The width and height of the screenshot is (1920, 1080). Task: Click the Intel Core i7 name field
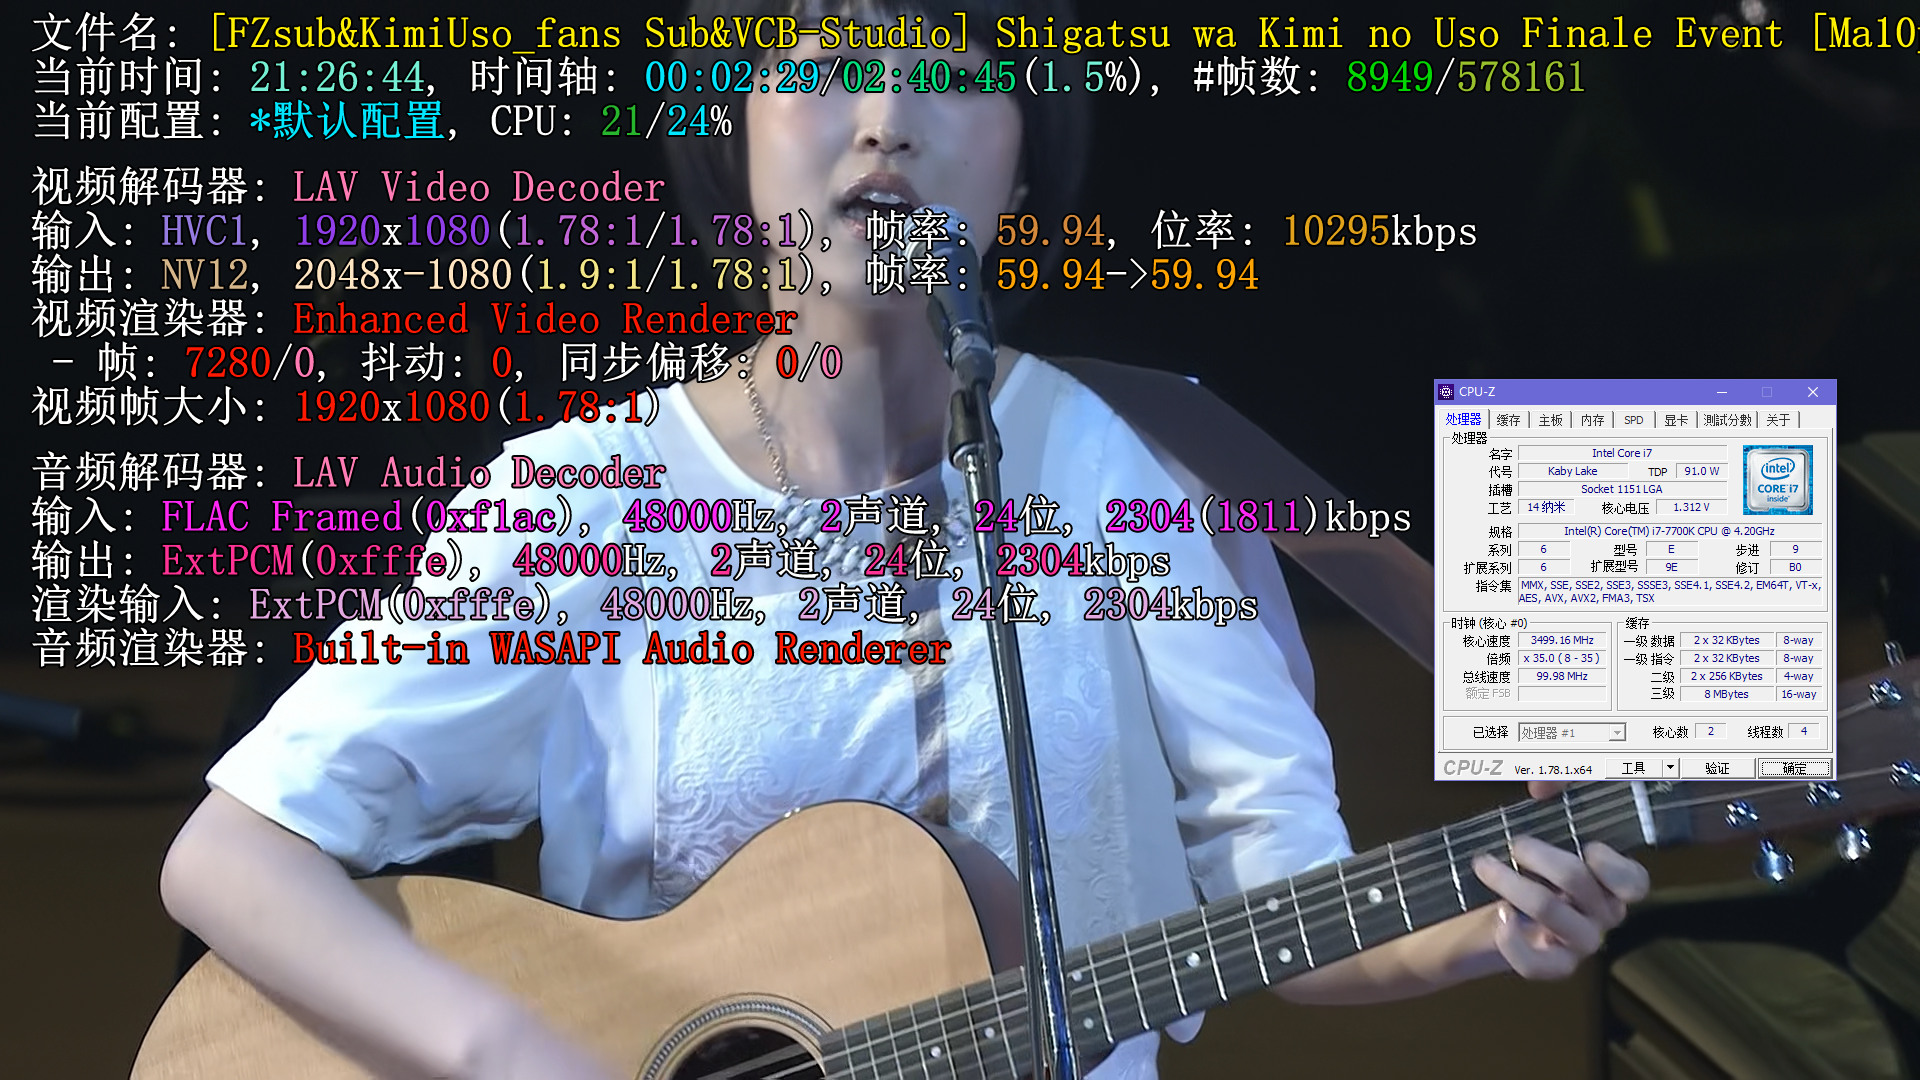(1622, 453)
